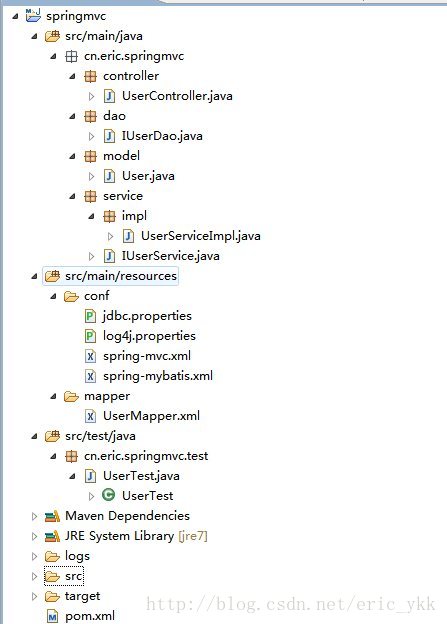
Task: Expand the UserController.java node
Action: tap(92, 96)
